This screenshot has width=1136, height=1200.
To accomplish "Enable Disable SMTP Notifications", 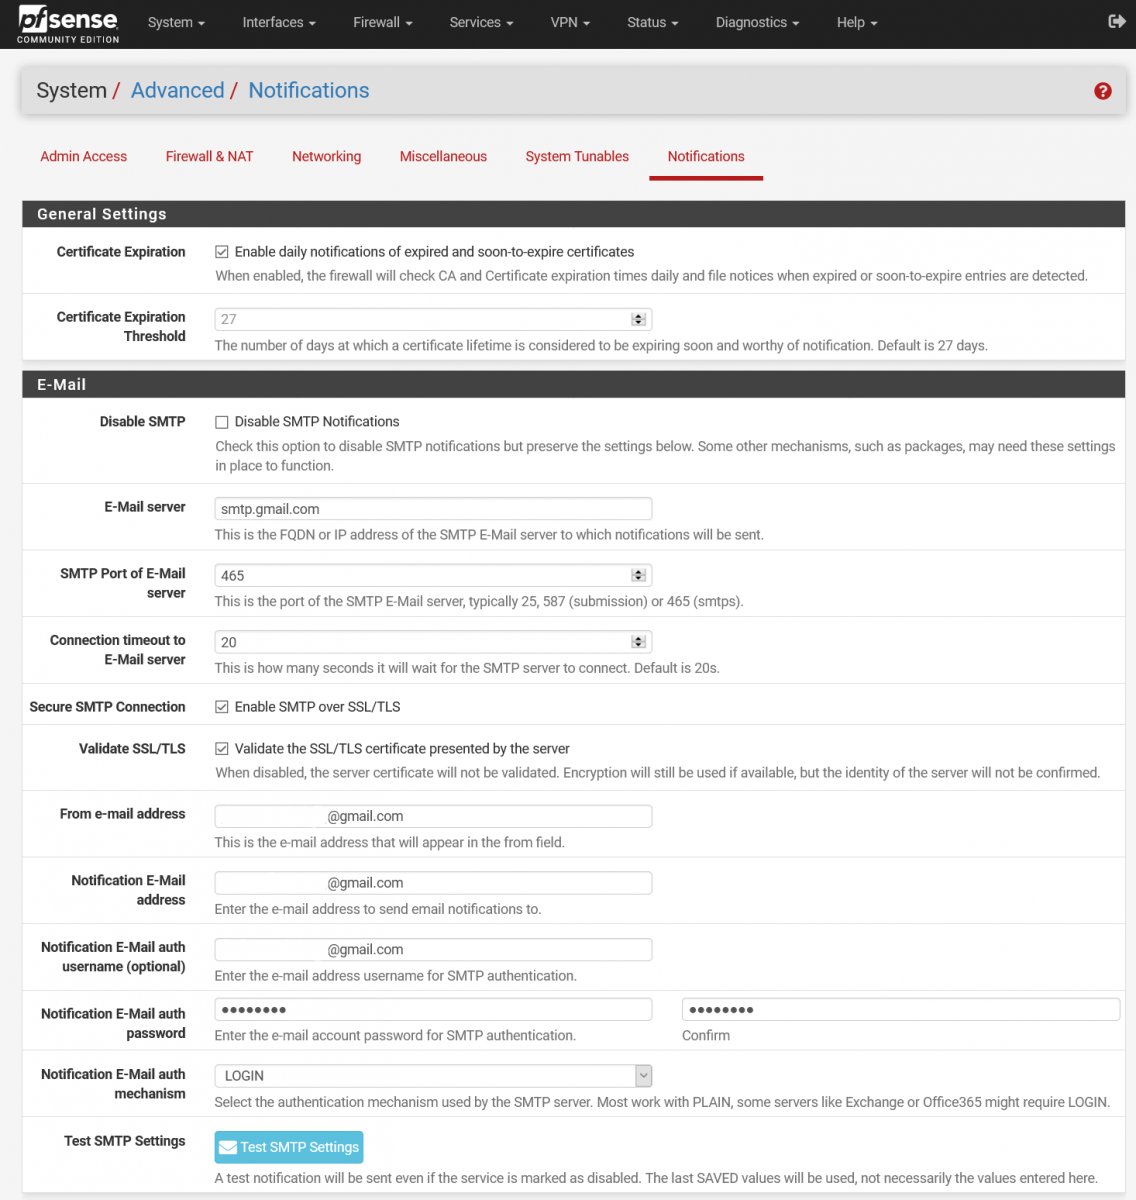I will [221, 421].
